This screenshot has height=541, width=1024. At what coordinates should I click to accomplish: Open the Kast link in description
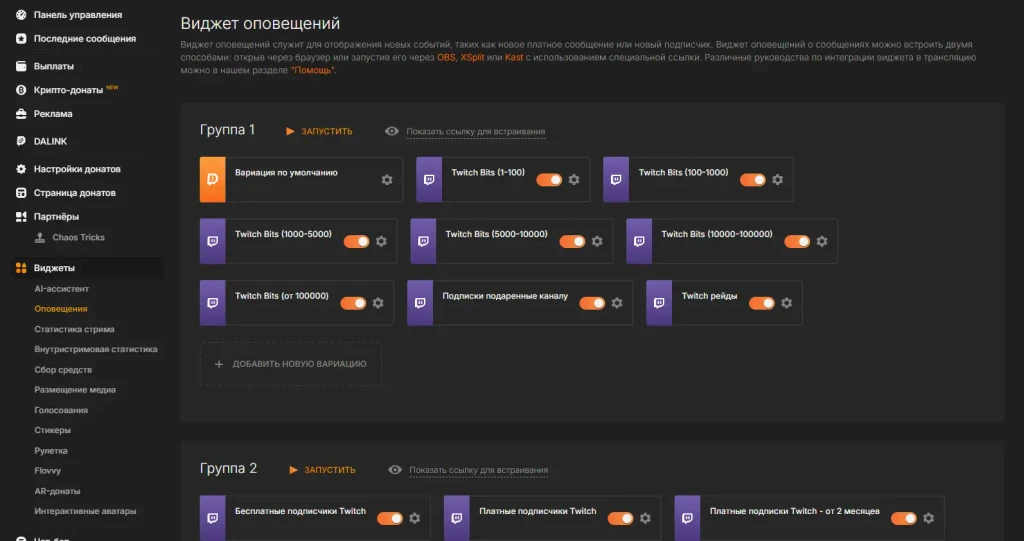pos(514,57)
